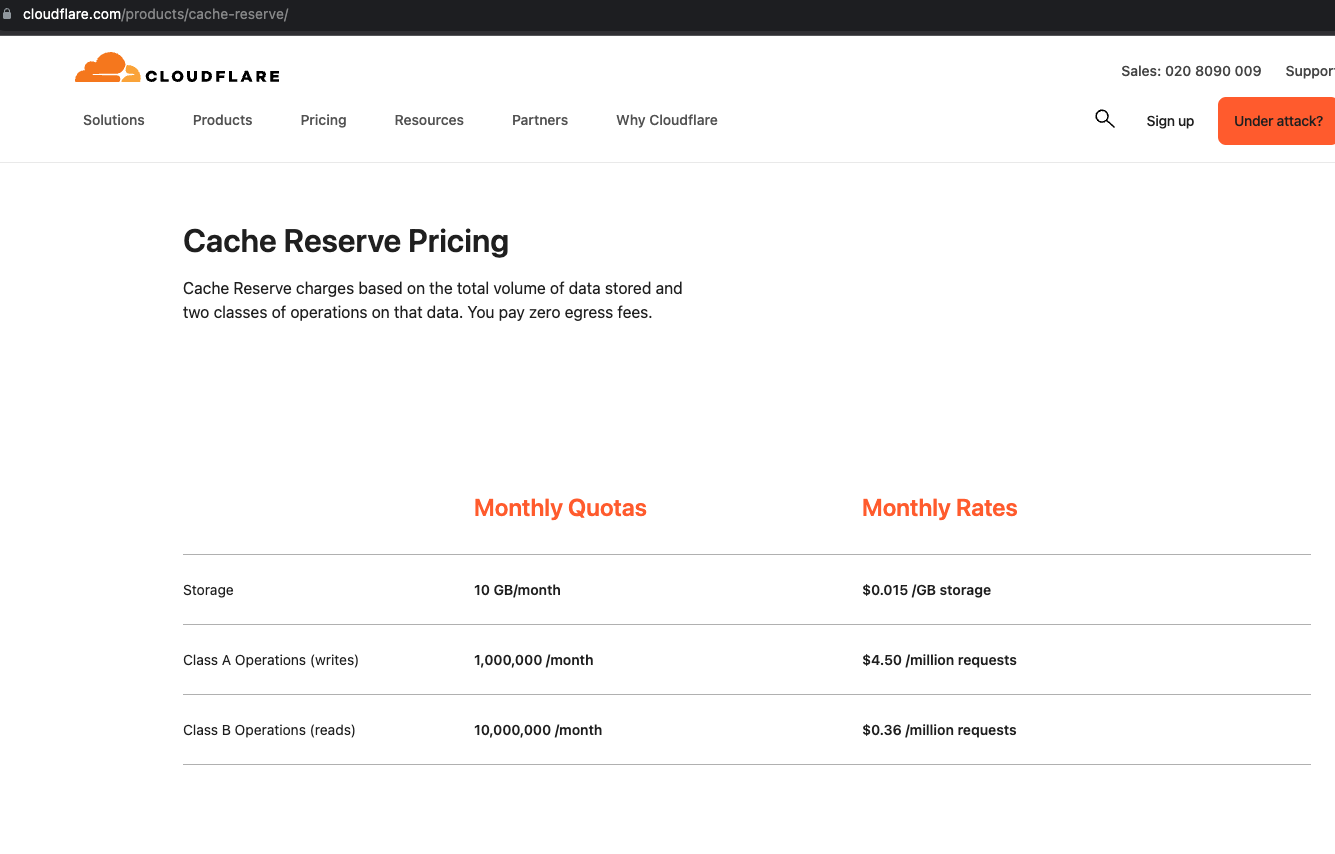
Task: Select the Class A Operations (writes) row
Action: coord(271,660)
